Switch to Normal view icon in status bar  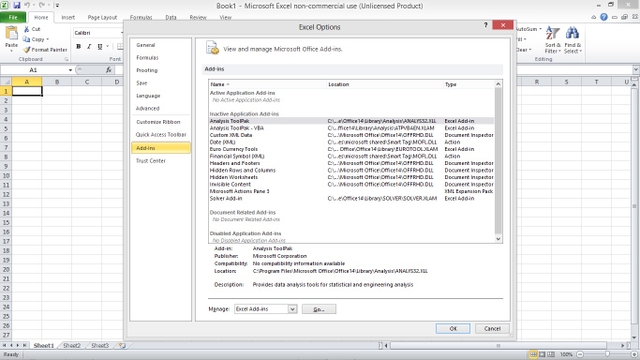tap(533, 354)
